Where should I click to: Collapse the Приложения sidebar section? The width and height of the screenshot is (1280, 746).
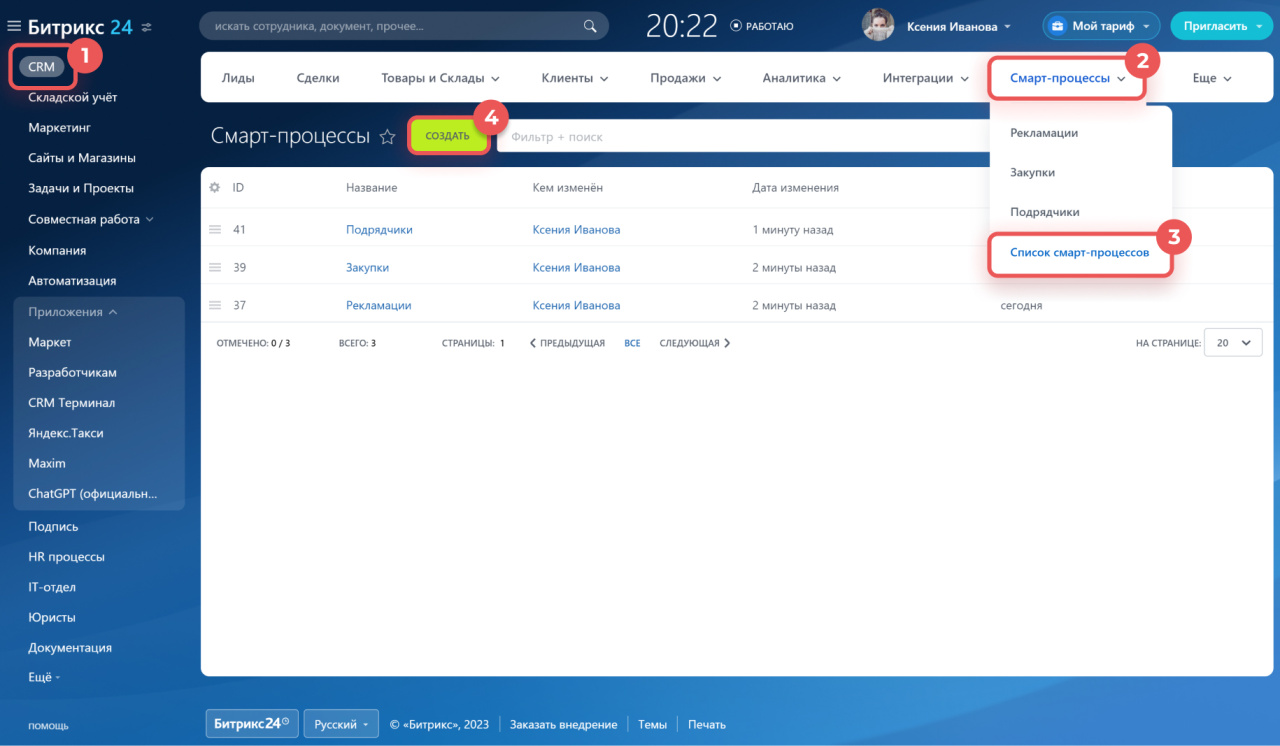tap(72, 312)
